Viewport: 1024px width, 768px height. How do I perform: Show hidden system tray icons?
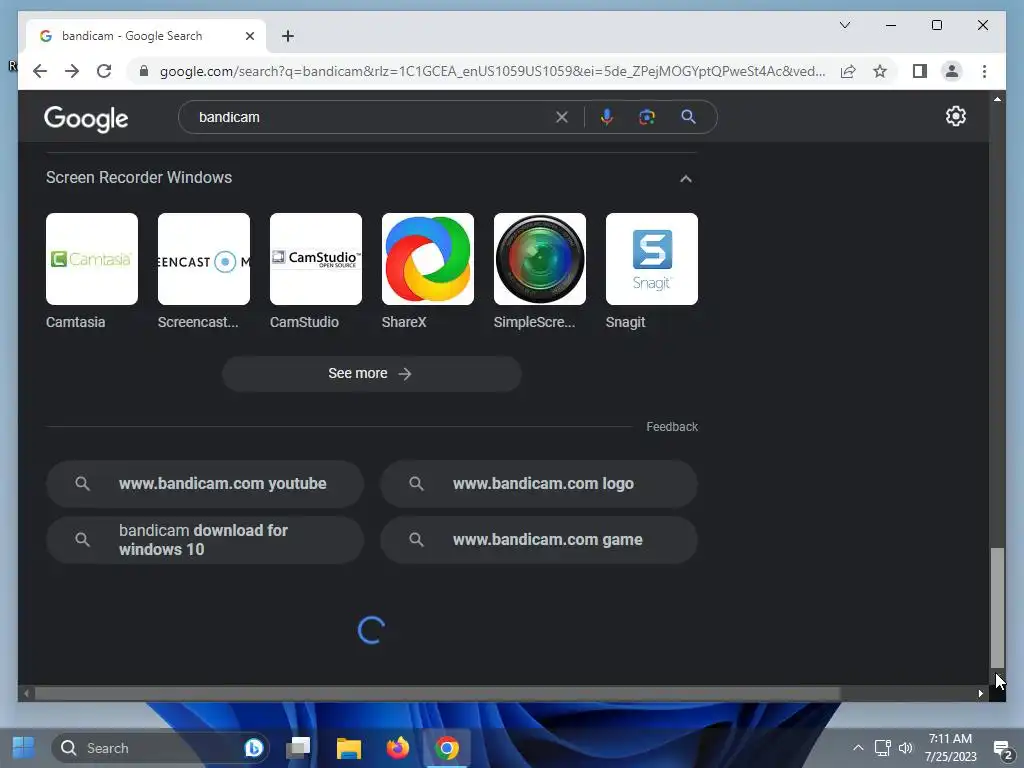pyautogui.click(x=858, y=748)
